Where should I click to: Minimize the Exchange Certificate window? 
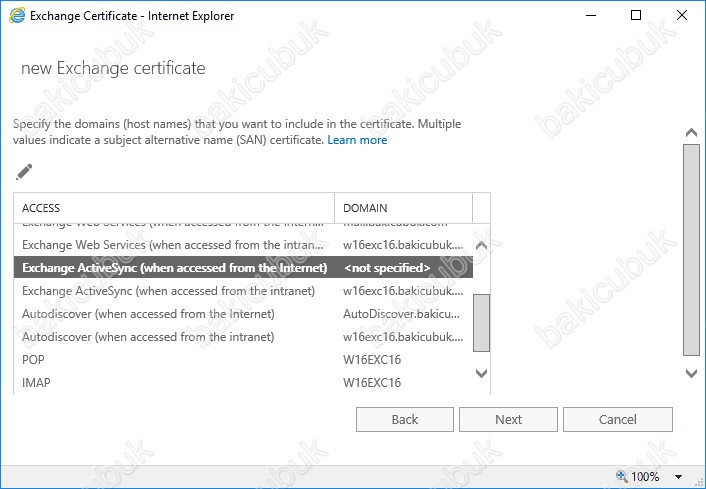(591, 15)
